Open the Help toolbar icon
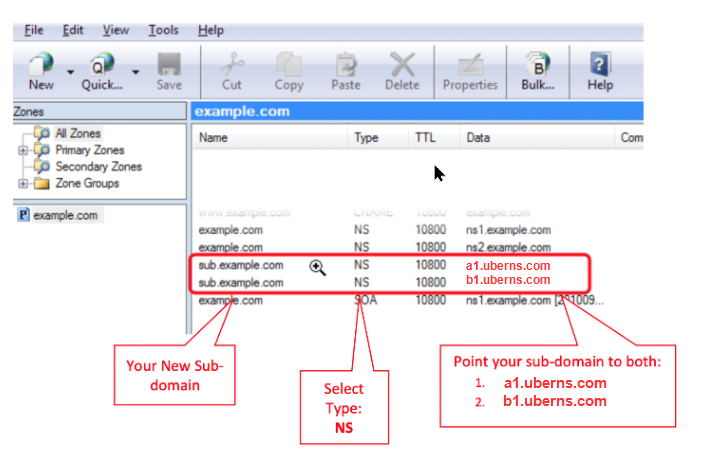 point(600,65)
